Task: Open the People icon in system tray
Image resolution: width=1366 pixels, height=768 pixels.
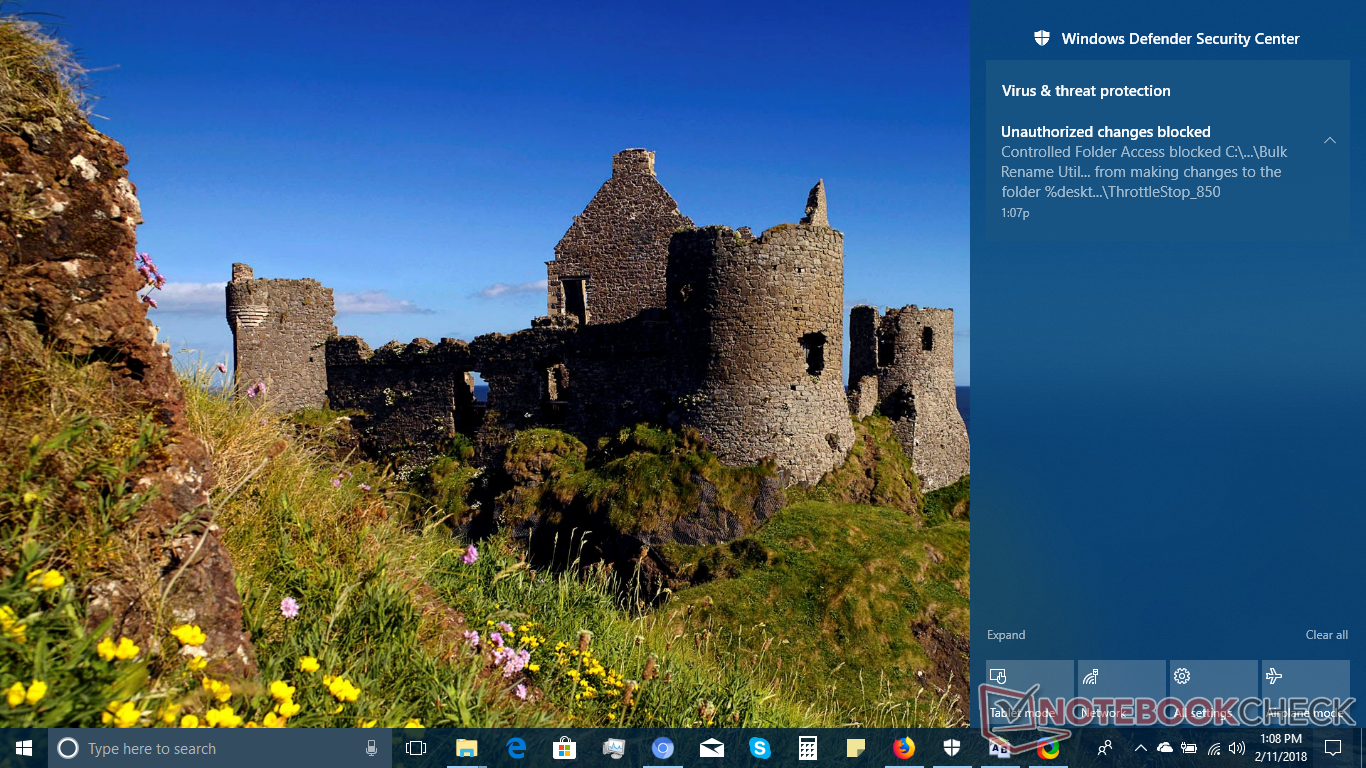Action: coord(1105,748)
